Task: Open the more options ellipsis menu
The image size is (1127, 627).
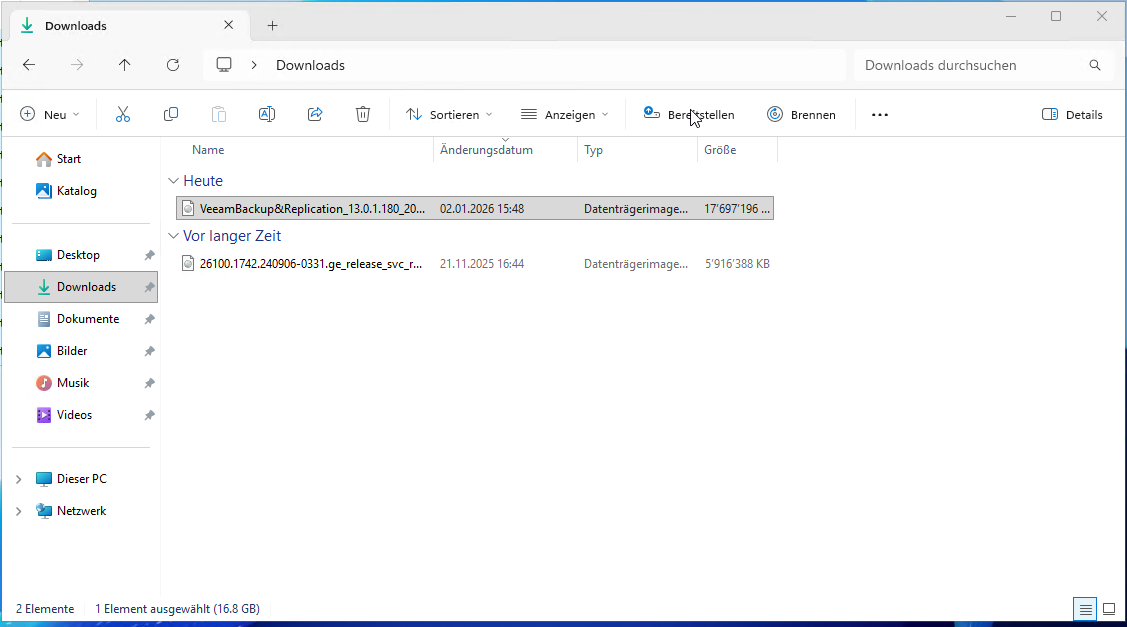Action: [879, 115]
